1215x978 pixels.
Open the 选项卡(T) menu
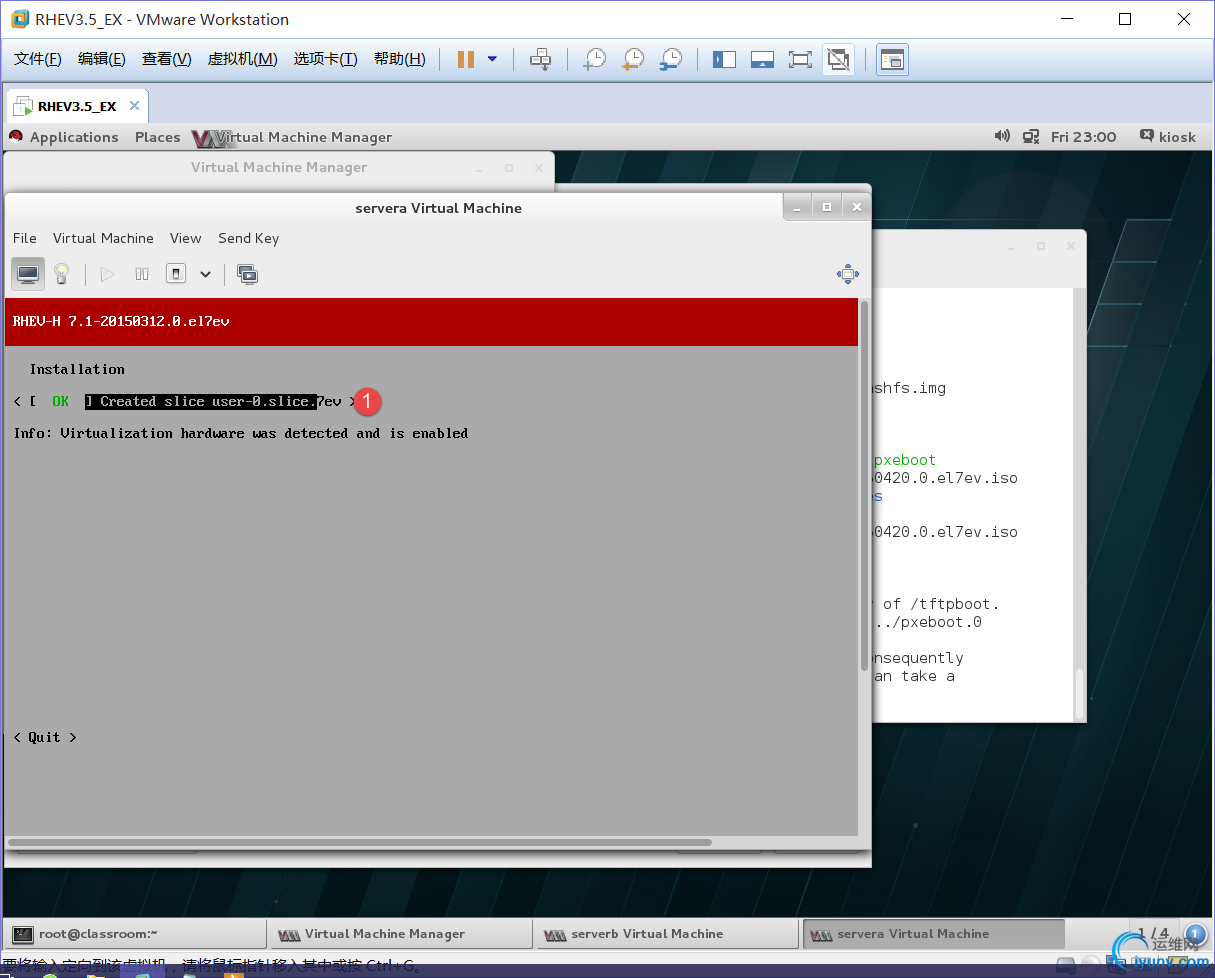pos(325,59)
